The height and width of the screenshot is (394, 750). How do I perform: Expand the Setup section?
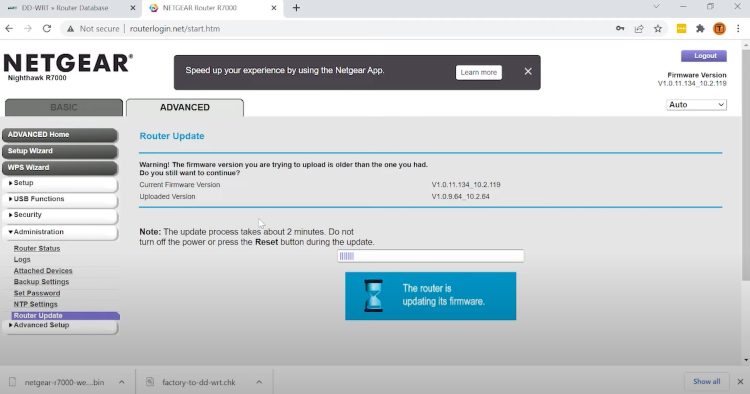[x=60, y=183]
